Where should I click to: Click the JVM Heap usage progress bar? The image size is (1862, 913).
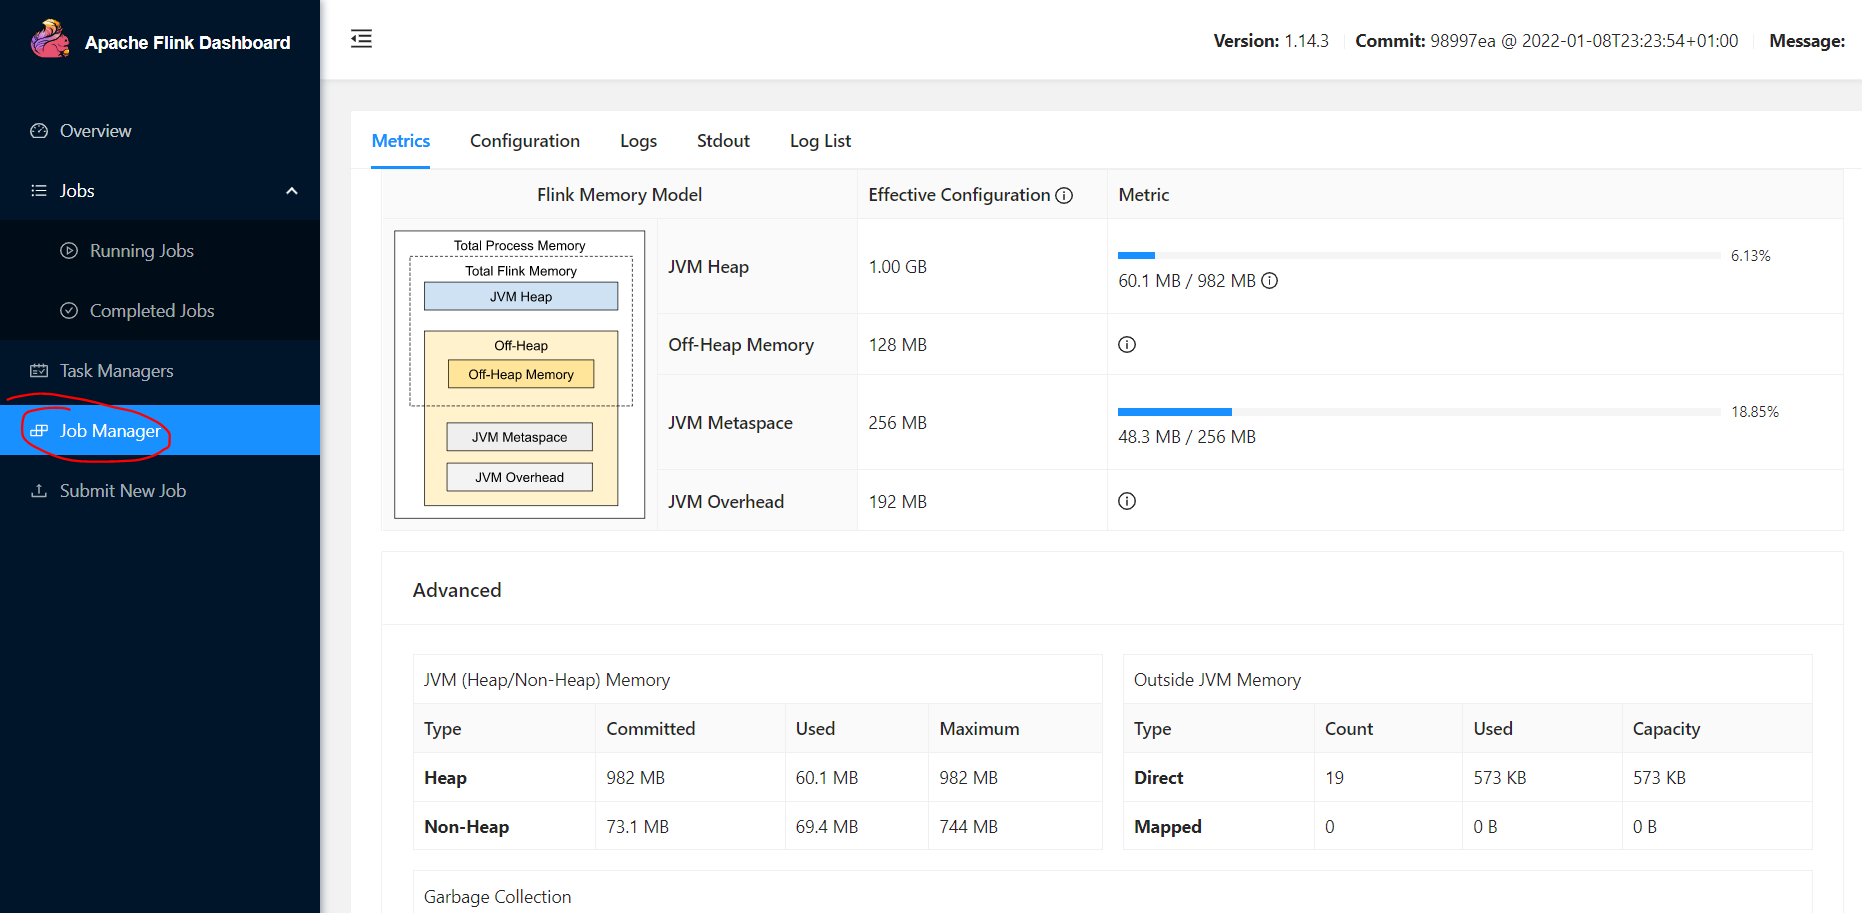[x=1419, y=256]
